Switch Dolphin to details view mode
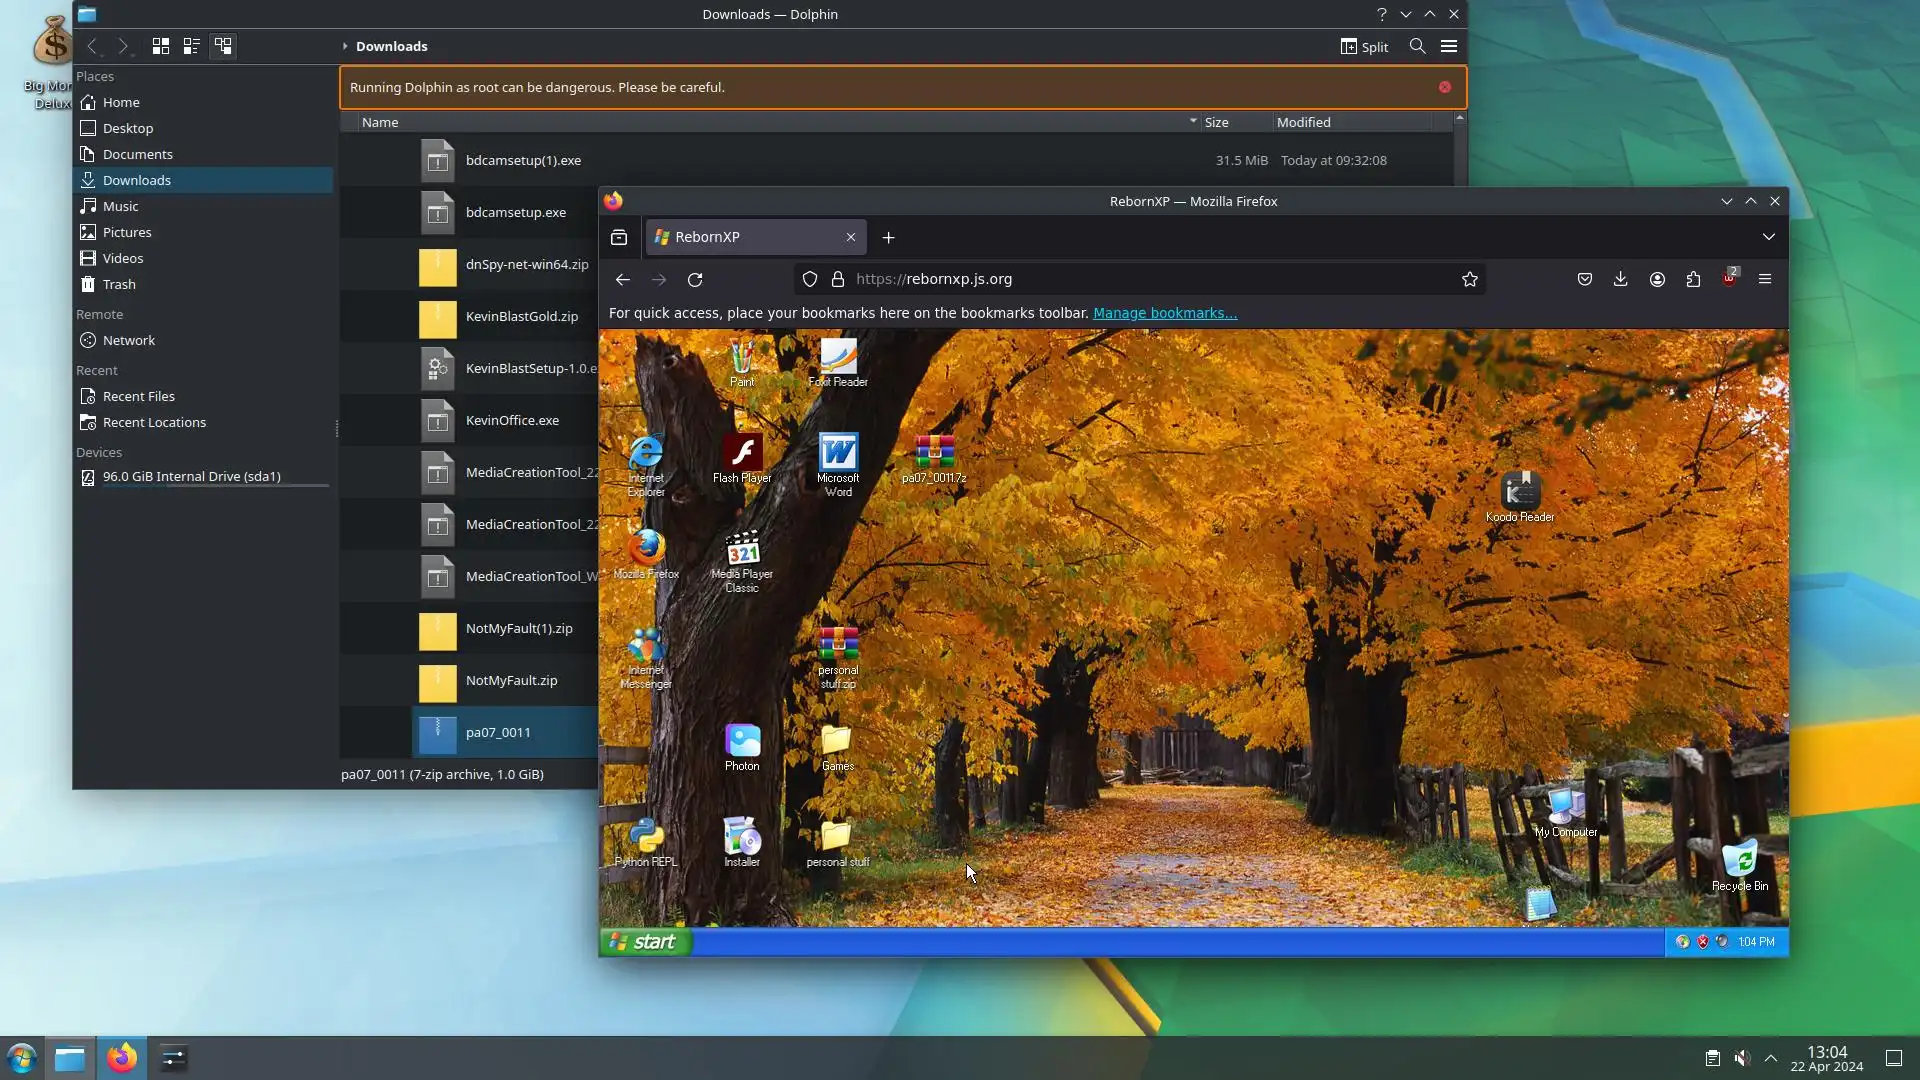This screenshot has height=1080, width=1920. 223,46
